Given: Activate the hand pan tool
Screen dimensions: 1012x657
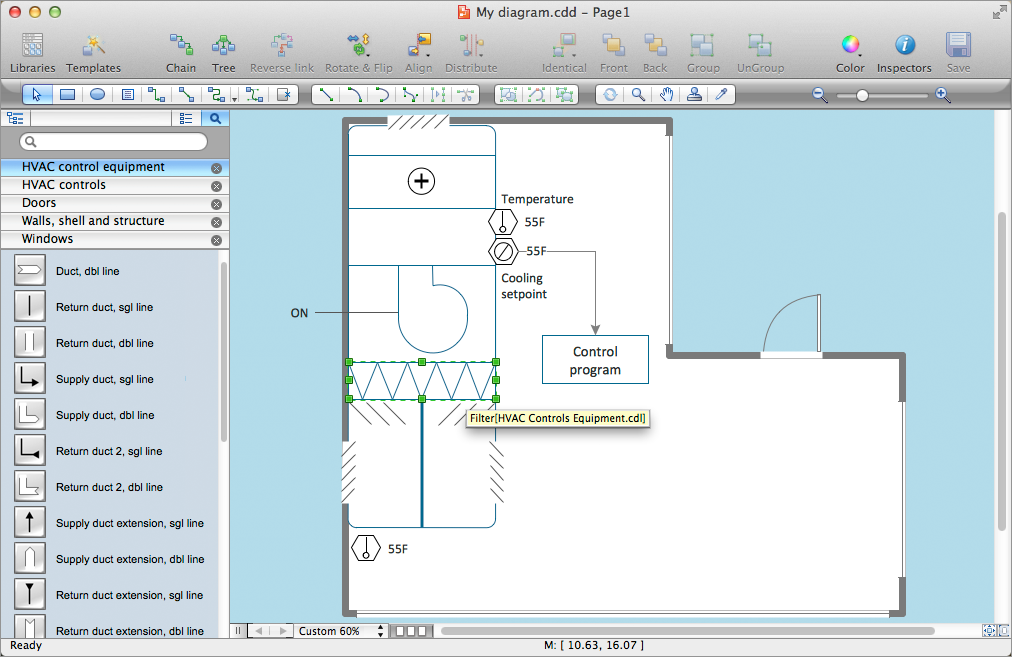Looking at the screenshot, I should [x=667, y=95].
